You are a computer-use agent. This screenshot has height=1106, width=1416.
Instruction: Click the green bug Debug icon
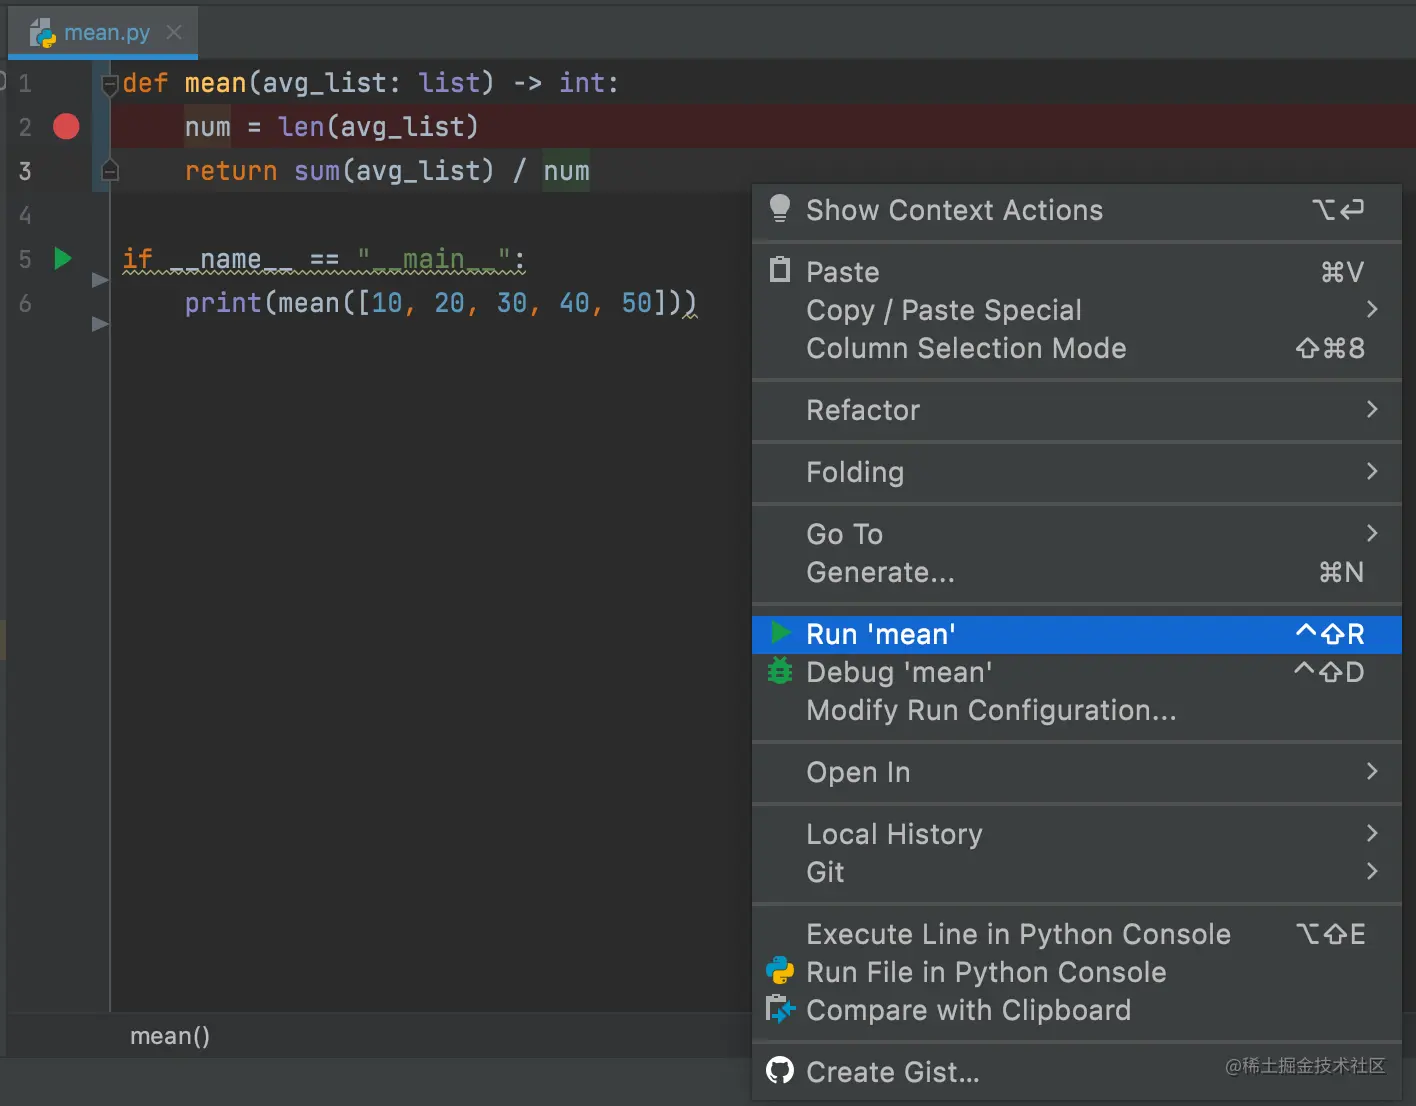(x=780, y=671)
